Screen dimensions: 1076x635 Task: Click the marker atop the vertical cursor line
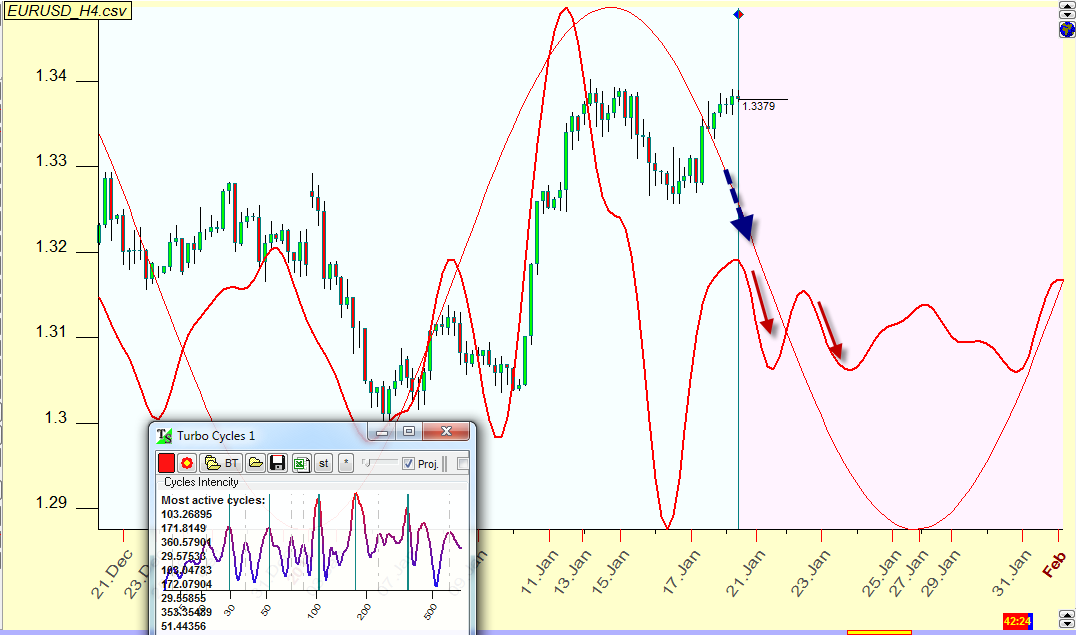coord(738,14)
